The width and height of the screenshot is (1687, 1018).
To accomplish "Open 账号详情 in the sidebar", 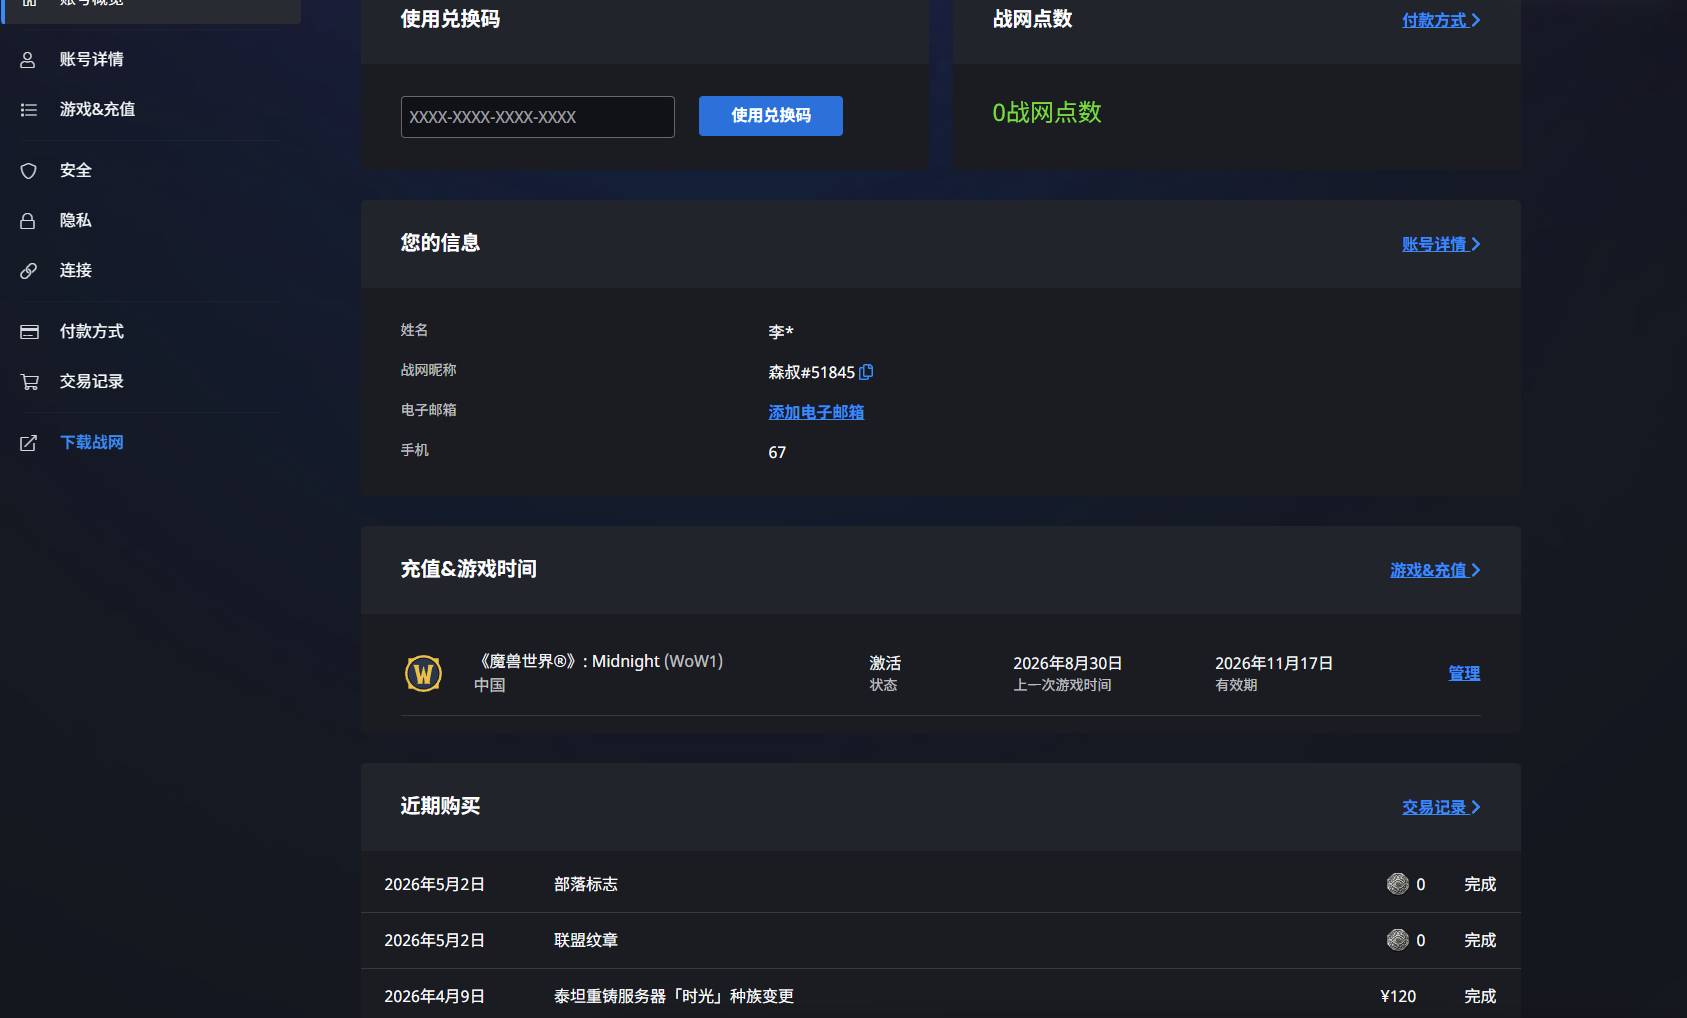I will pos(91,60).
